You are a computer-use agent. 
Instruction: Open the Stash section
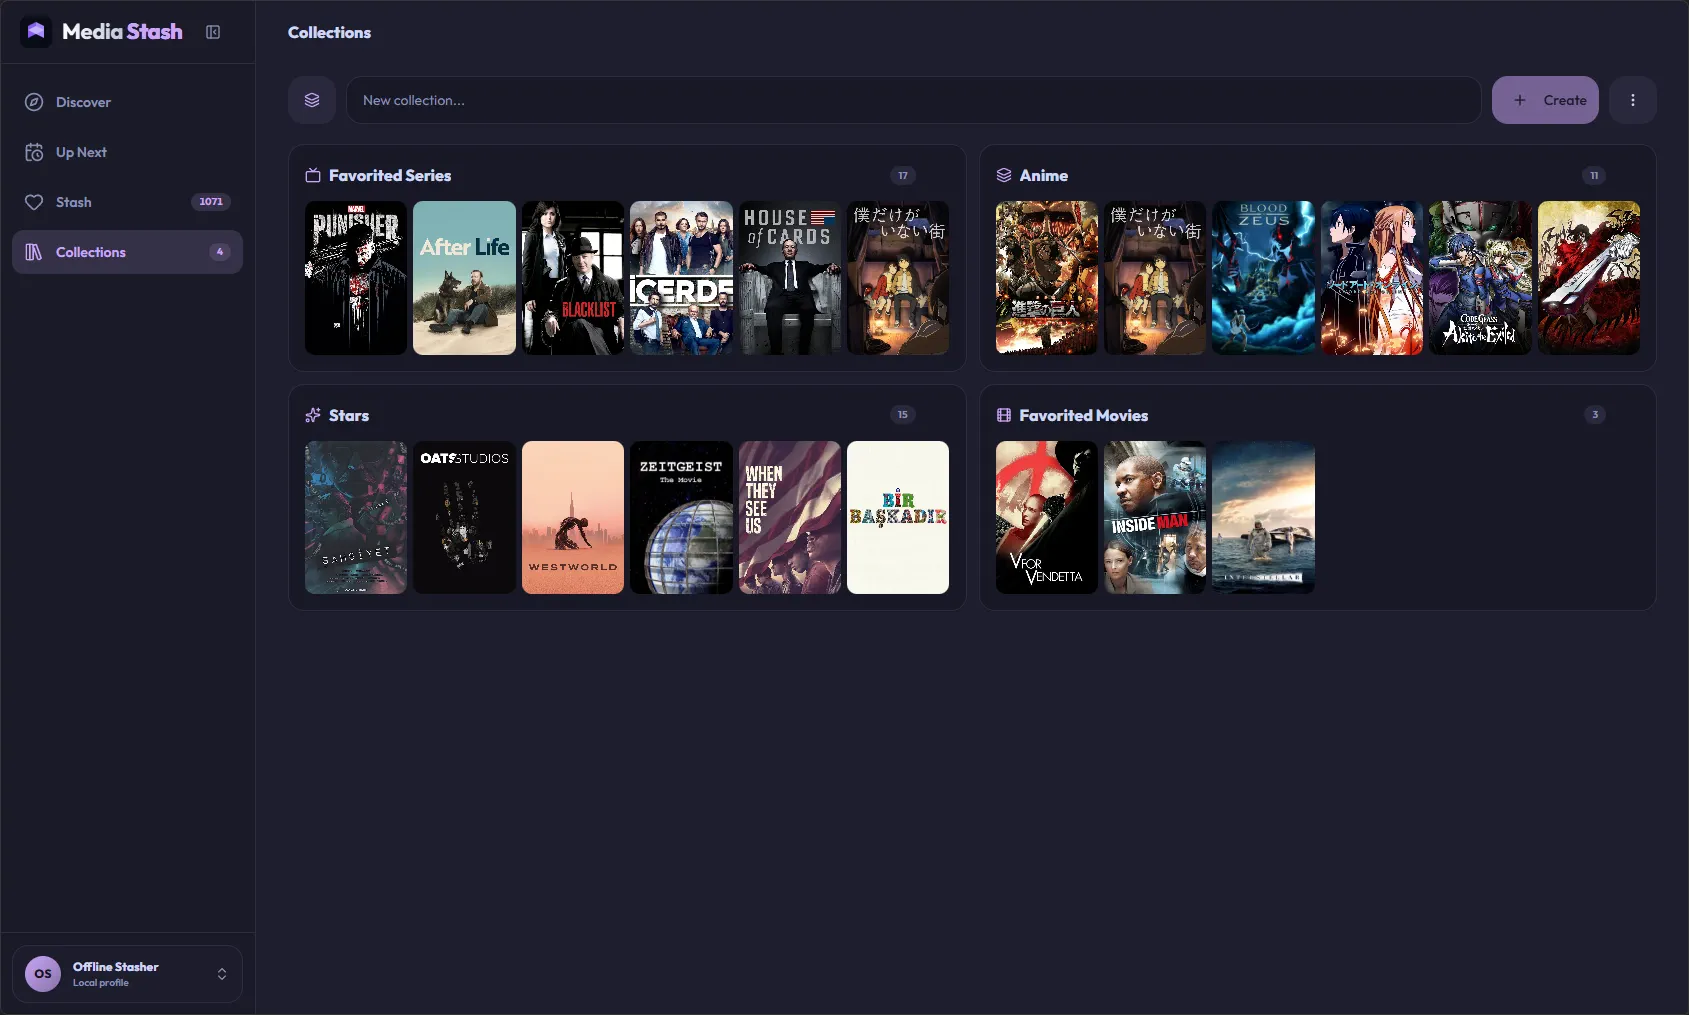click(127, 202)
